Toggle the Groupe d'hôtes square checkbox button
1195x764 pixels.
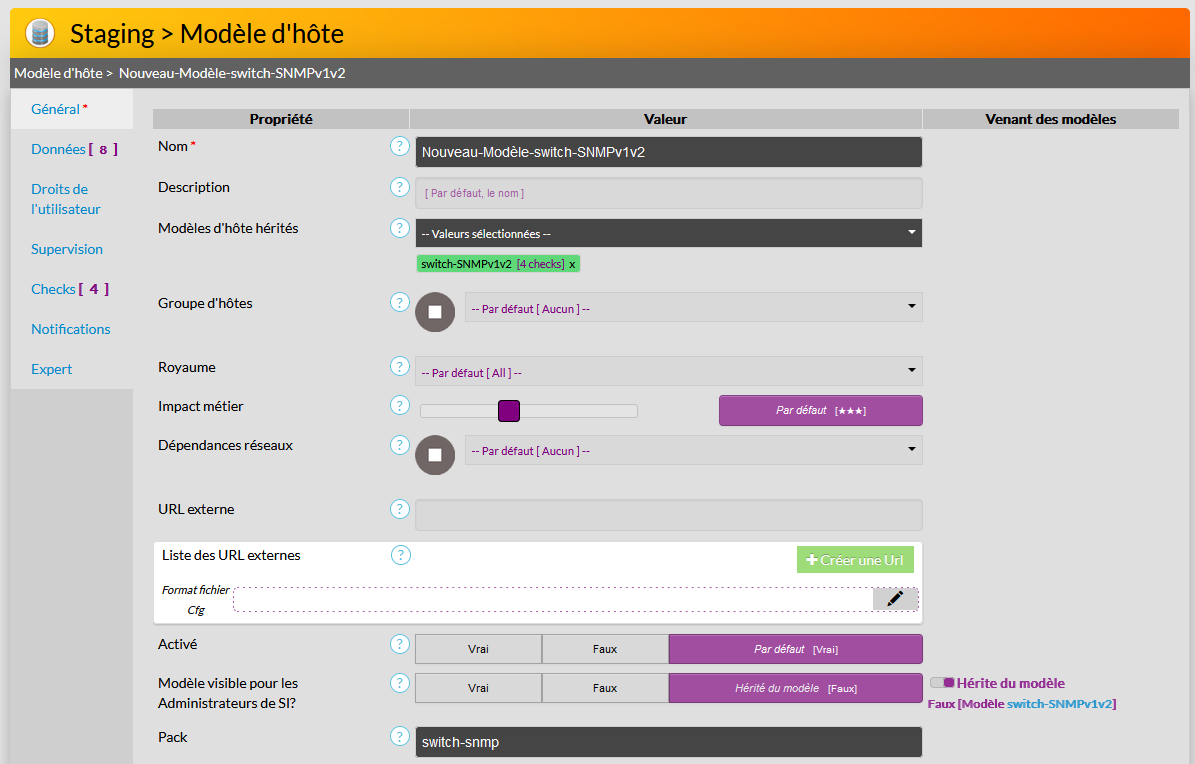point(435,311)
